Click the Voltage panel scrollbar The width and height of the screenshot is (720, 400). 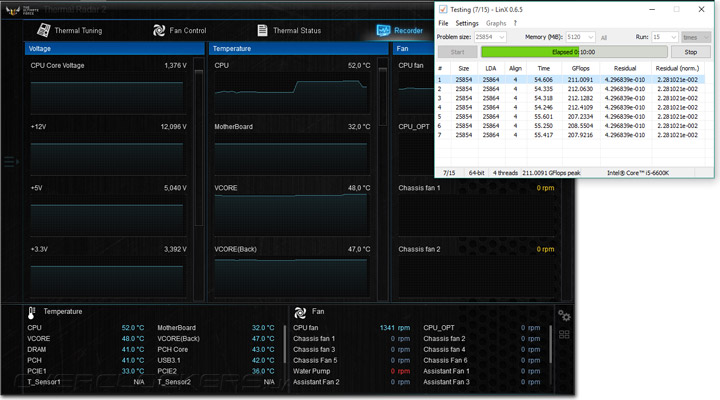coord(199,147)
